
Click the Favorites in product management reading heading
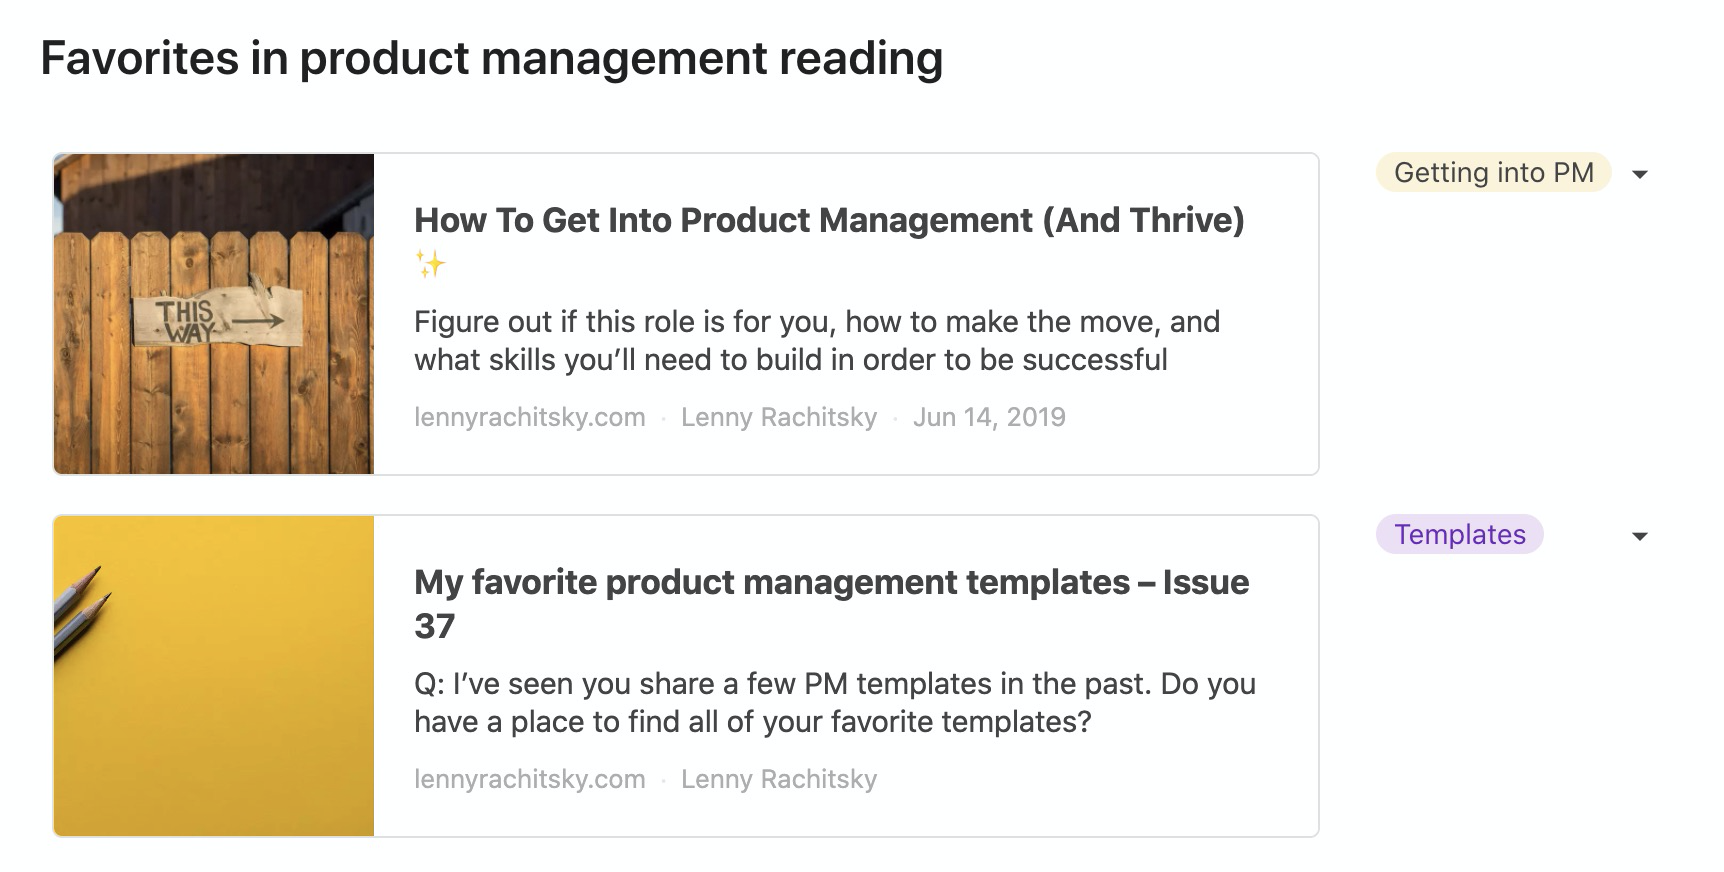tap(491, 58)
